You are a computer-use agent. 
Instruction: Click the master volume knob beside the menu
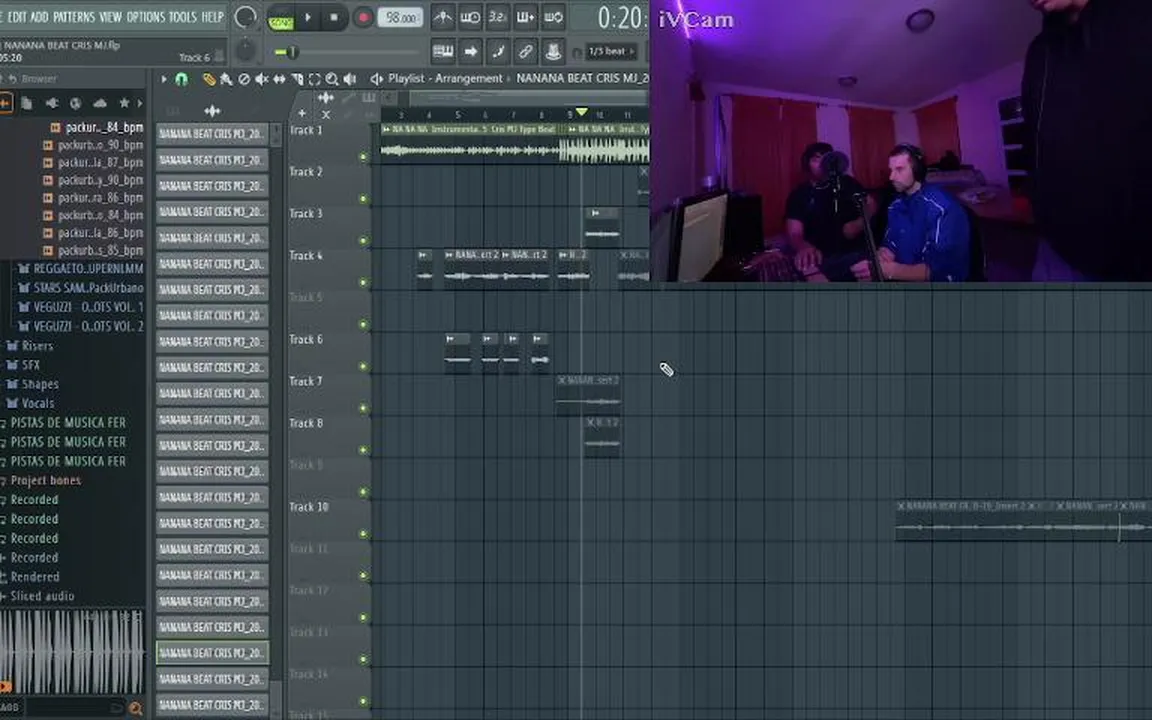pyautogui.click(x=245, y=17)
